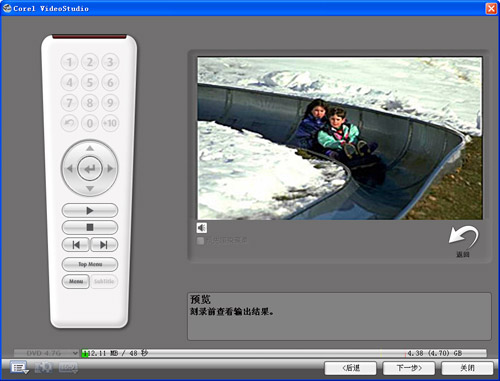Open the DVD 4.7G disc size dropdown
The height and width of the screenshot is (381, 500).
pos(47,353)
